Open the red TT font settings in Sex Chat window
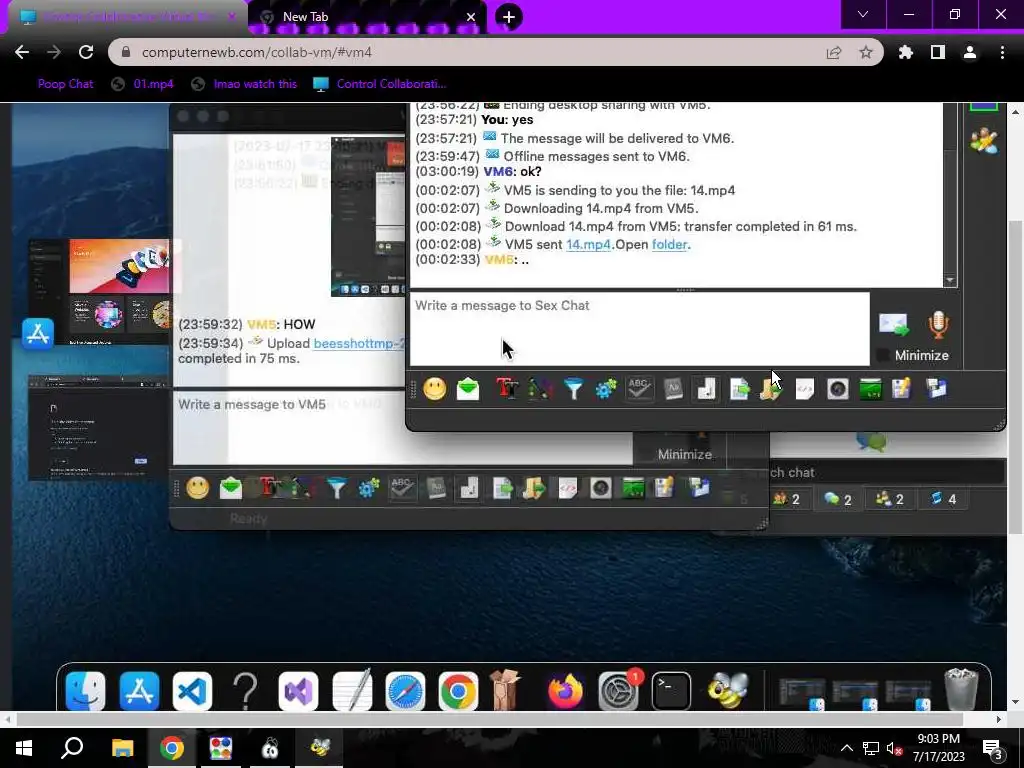Viewport: 1024px width, 768px height. tap(507, 389)
